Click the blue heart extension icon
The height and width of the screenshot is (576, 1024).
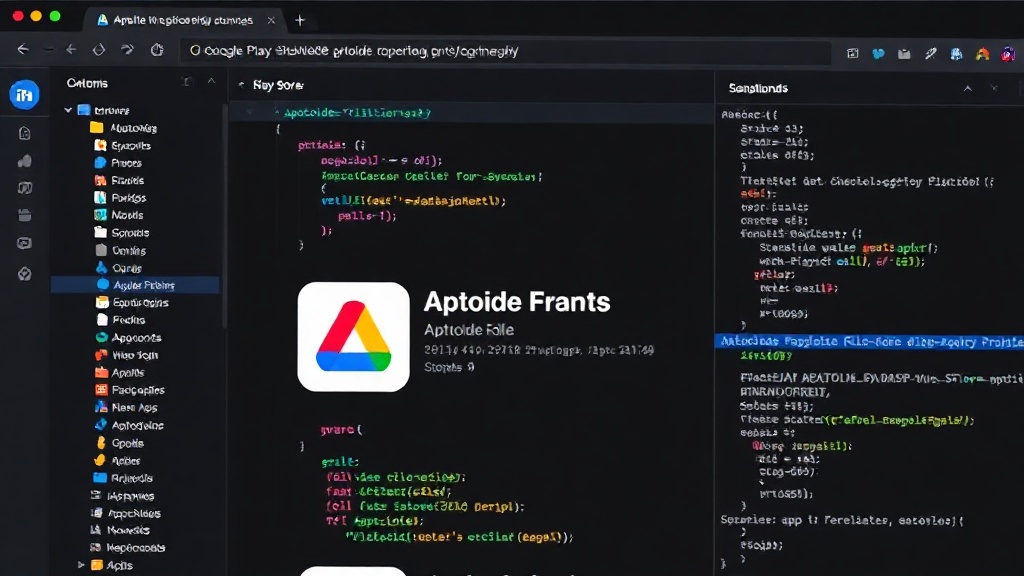coord(878,54)
